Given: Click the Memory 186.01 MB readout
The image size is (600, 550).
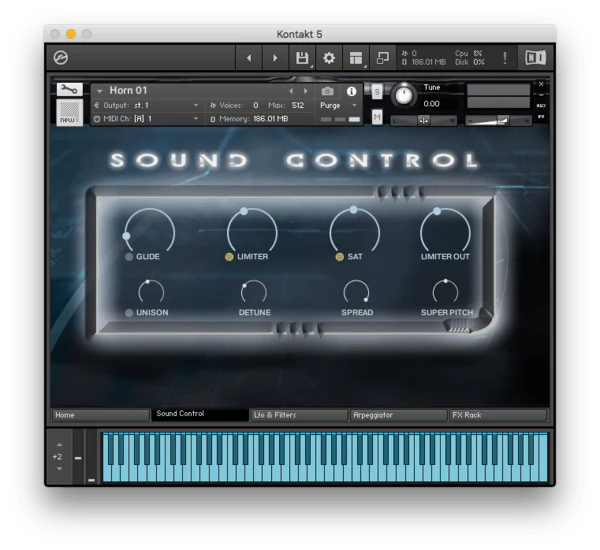Looking at the screenshot, I should click(x=271, y=119).
